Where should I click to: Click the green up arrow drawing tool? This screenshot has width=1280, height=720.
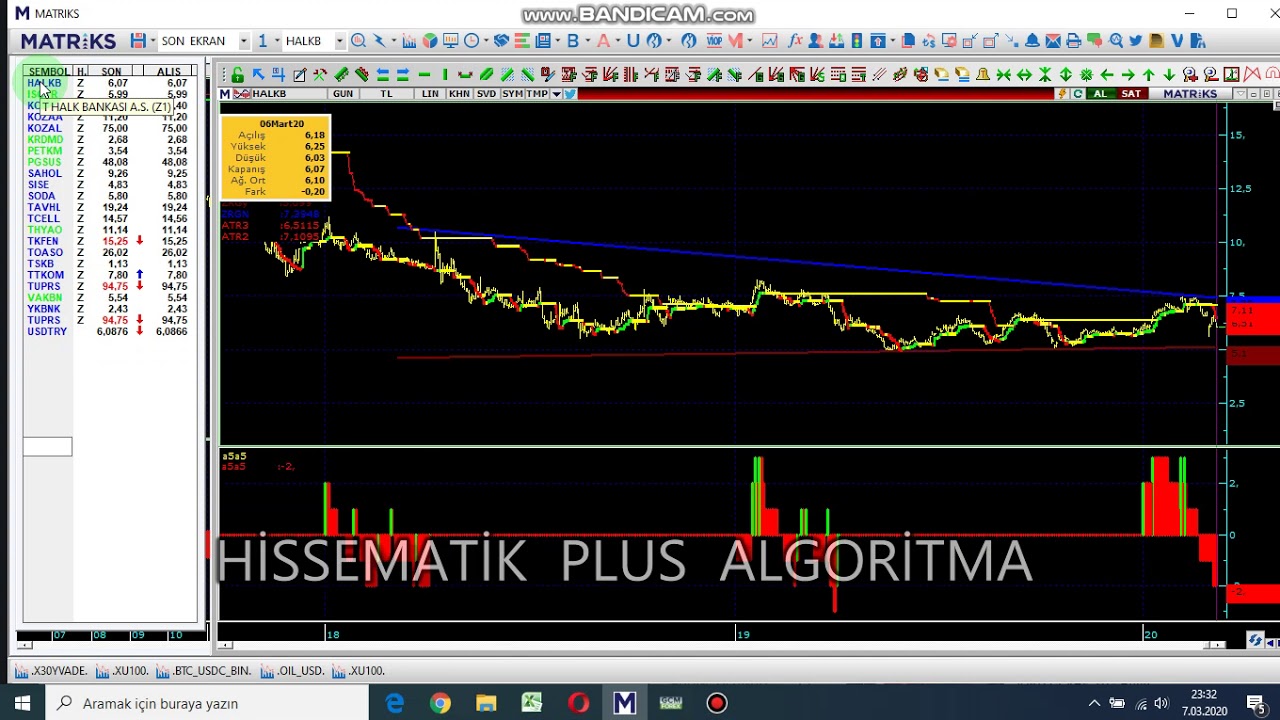coord(1149,75)
